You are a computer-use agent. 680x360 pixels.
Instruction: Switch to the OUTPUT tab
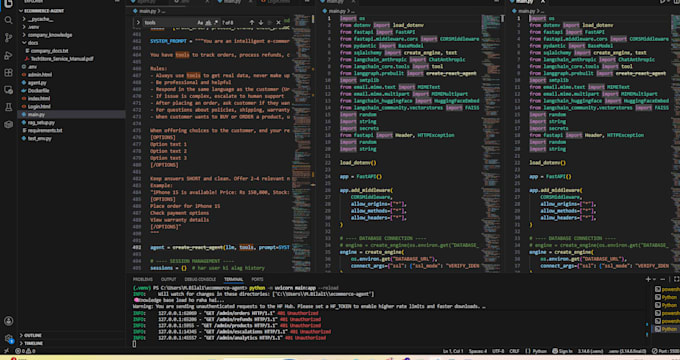pyautogui.click(x=168, y=279)
